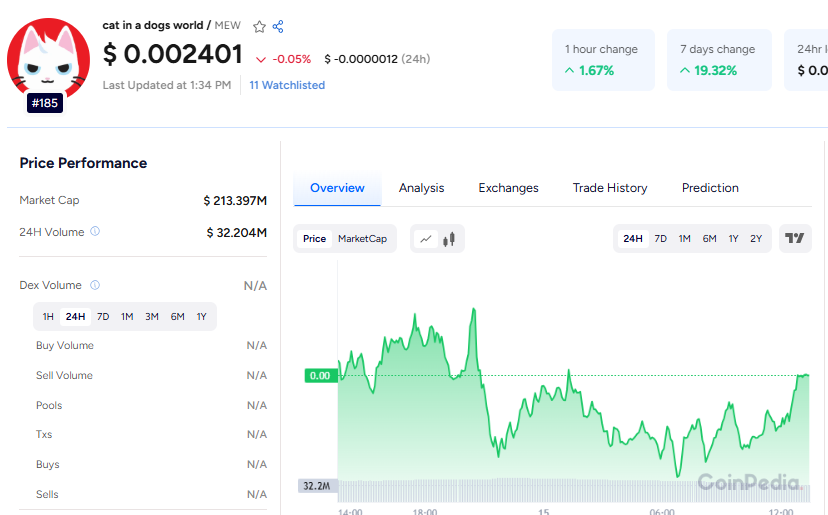Set Dex Volume period to 1M
The image size is (828, 515).
[x=127, y=316]
